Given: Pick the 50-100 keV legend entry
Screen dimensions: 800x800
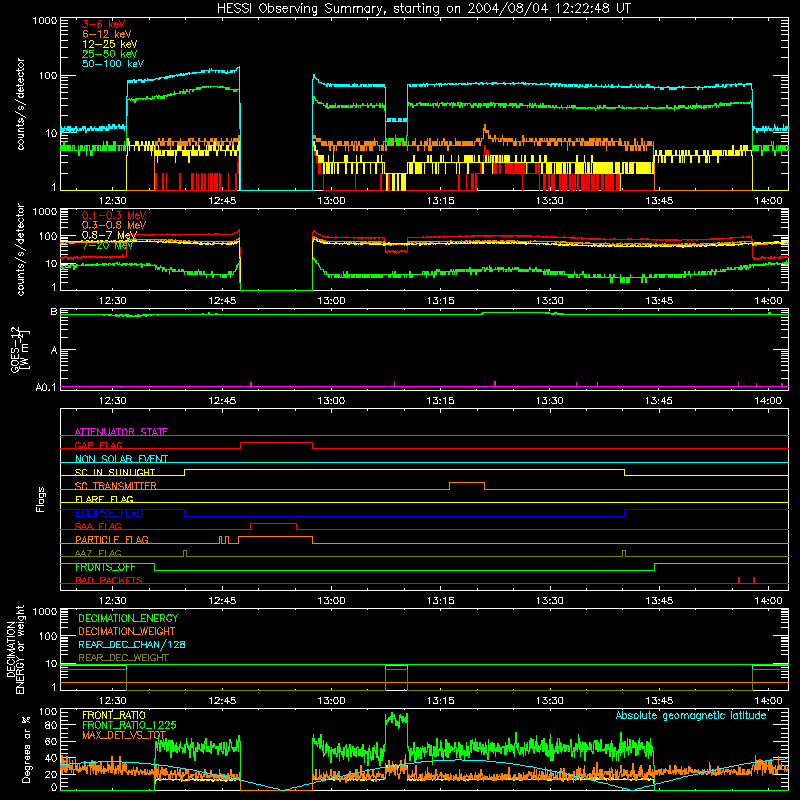Looking at the screenshot, I should coord(112,64).
